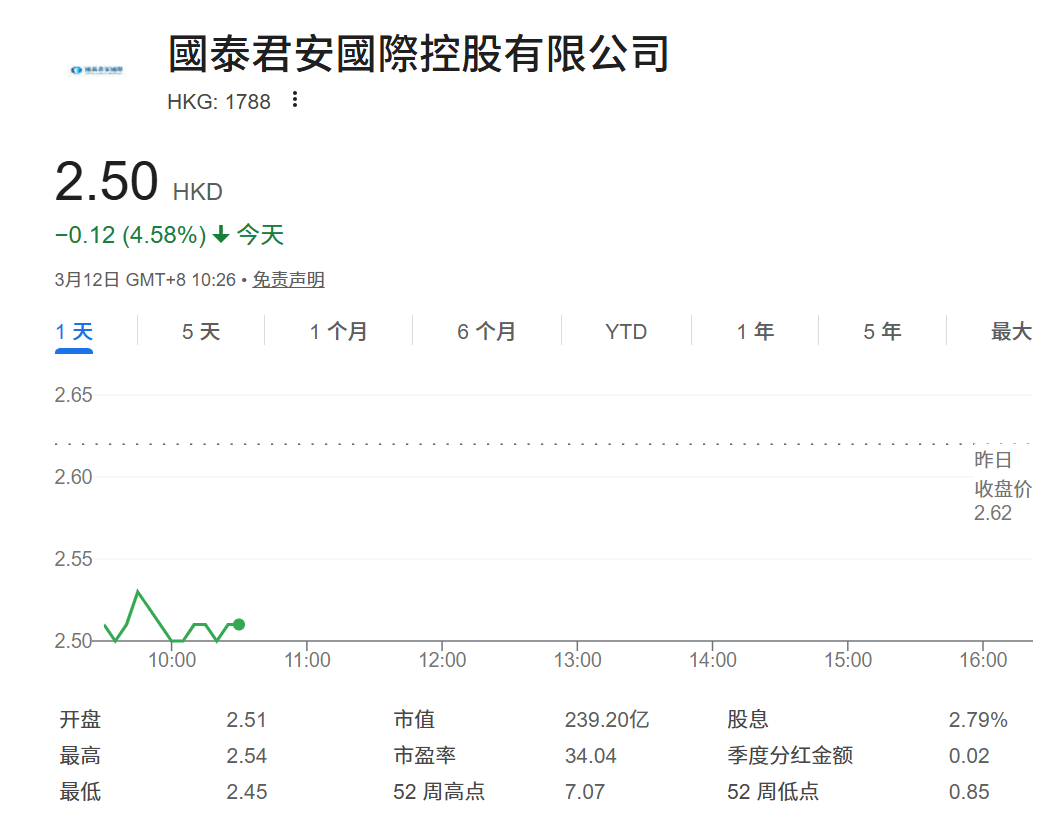Viewport: 1050px width, 839px height.
Task: Click the 2.55 price axis label
Action: tap(74, 559)
